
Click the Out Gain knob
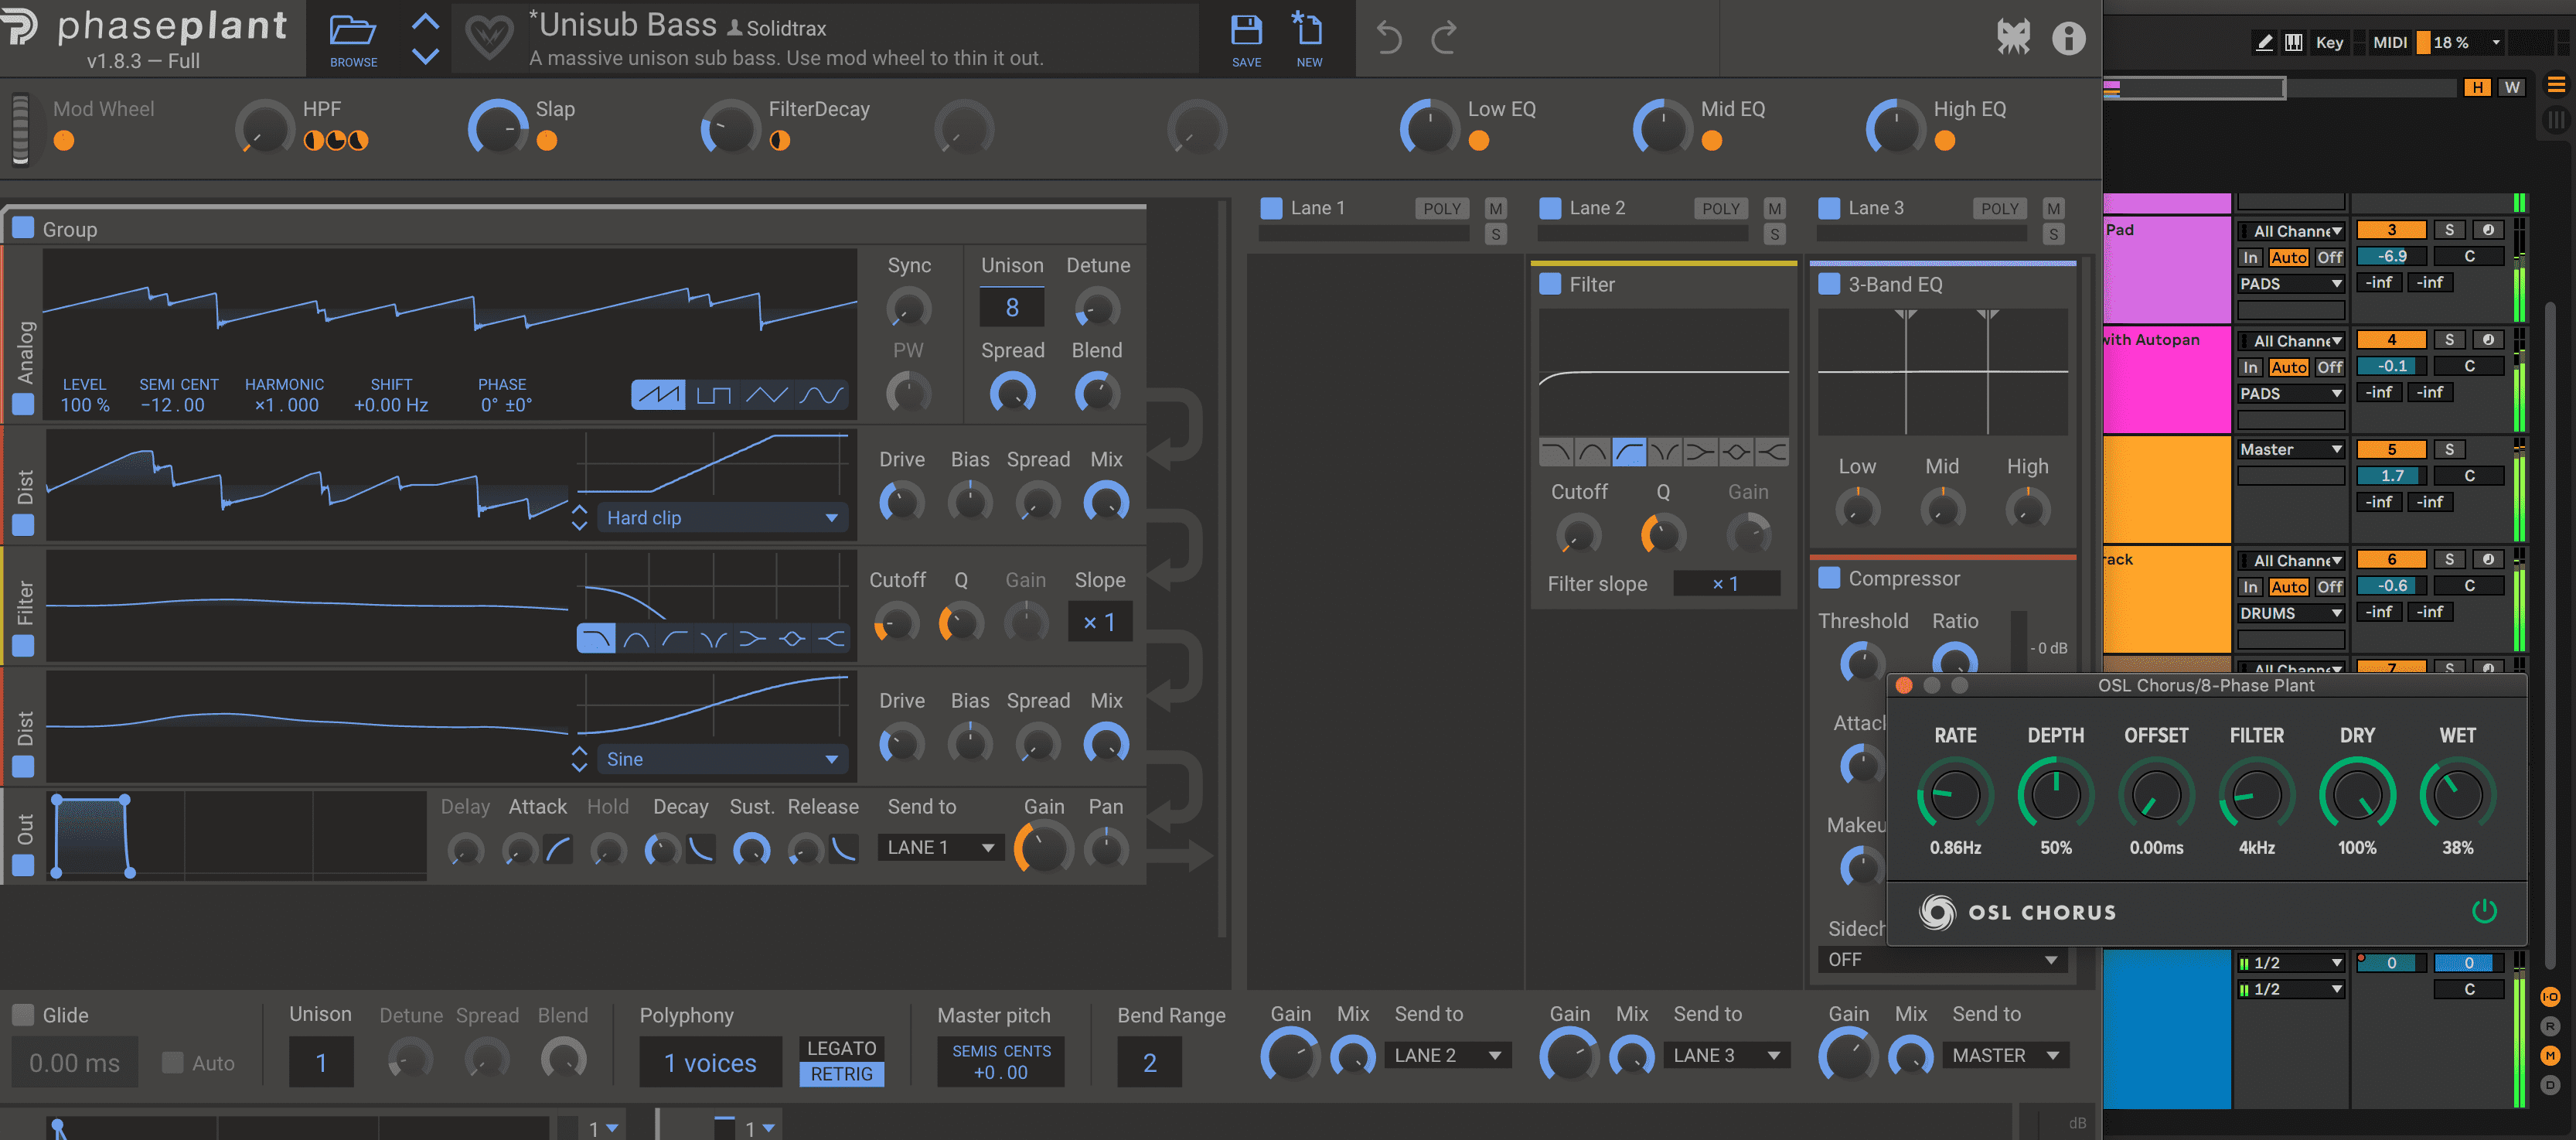(x=1043, y=848)
